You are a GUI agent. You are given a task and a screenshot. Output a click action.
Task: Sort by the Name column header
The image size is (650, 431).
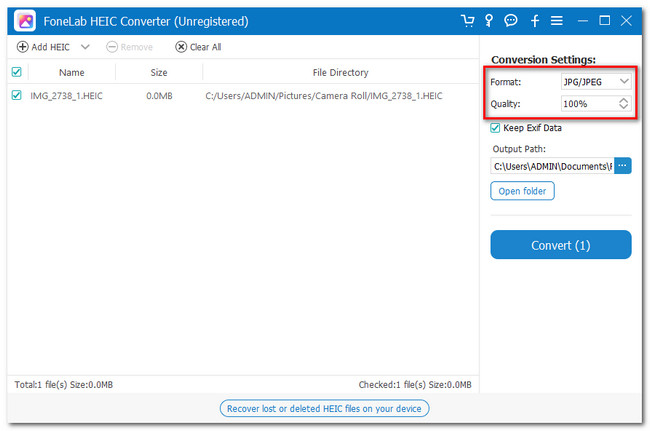tap(72, 73)
